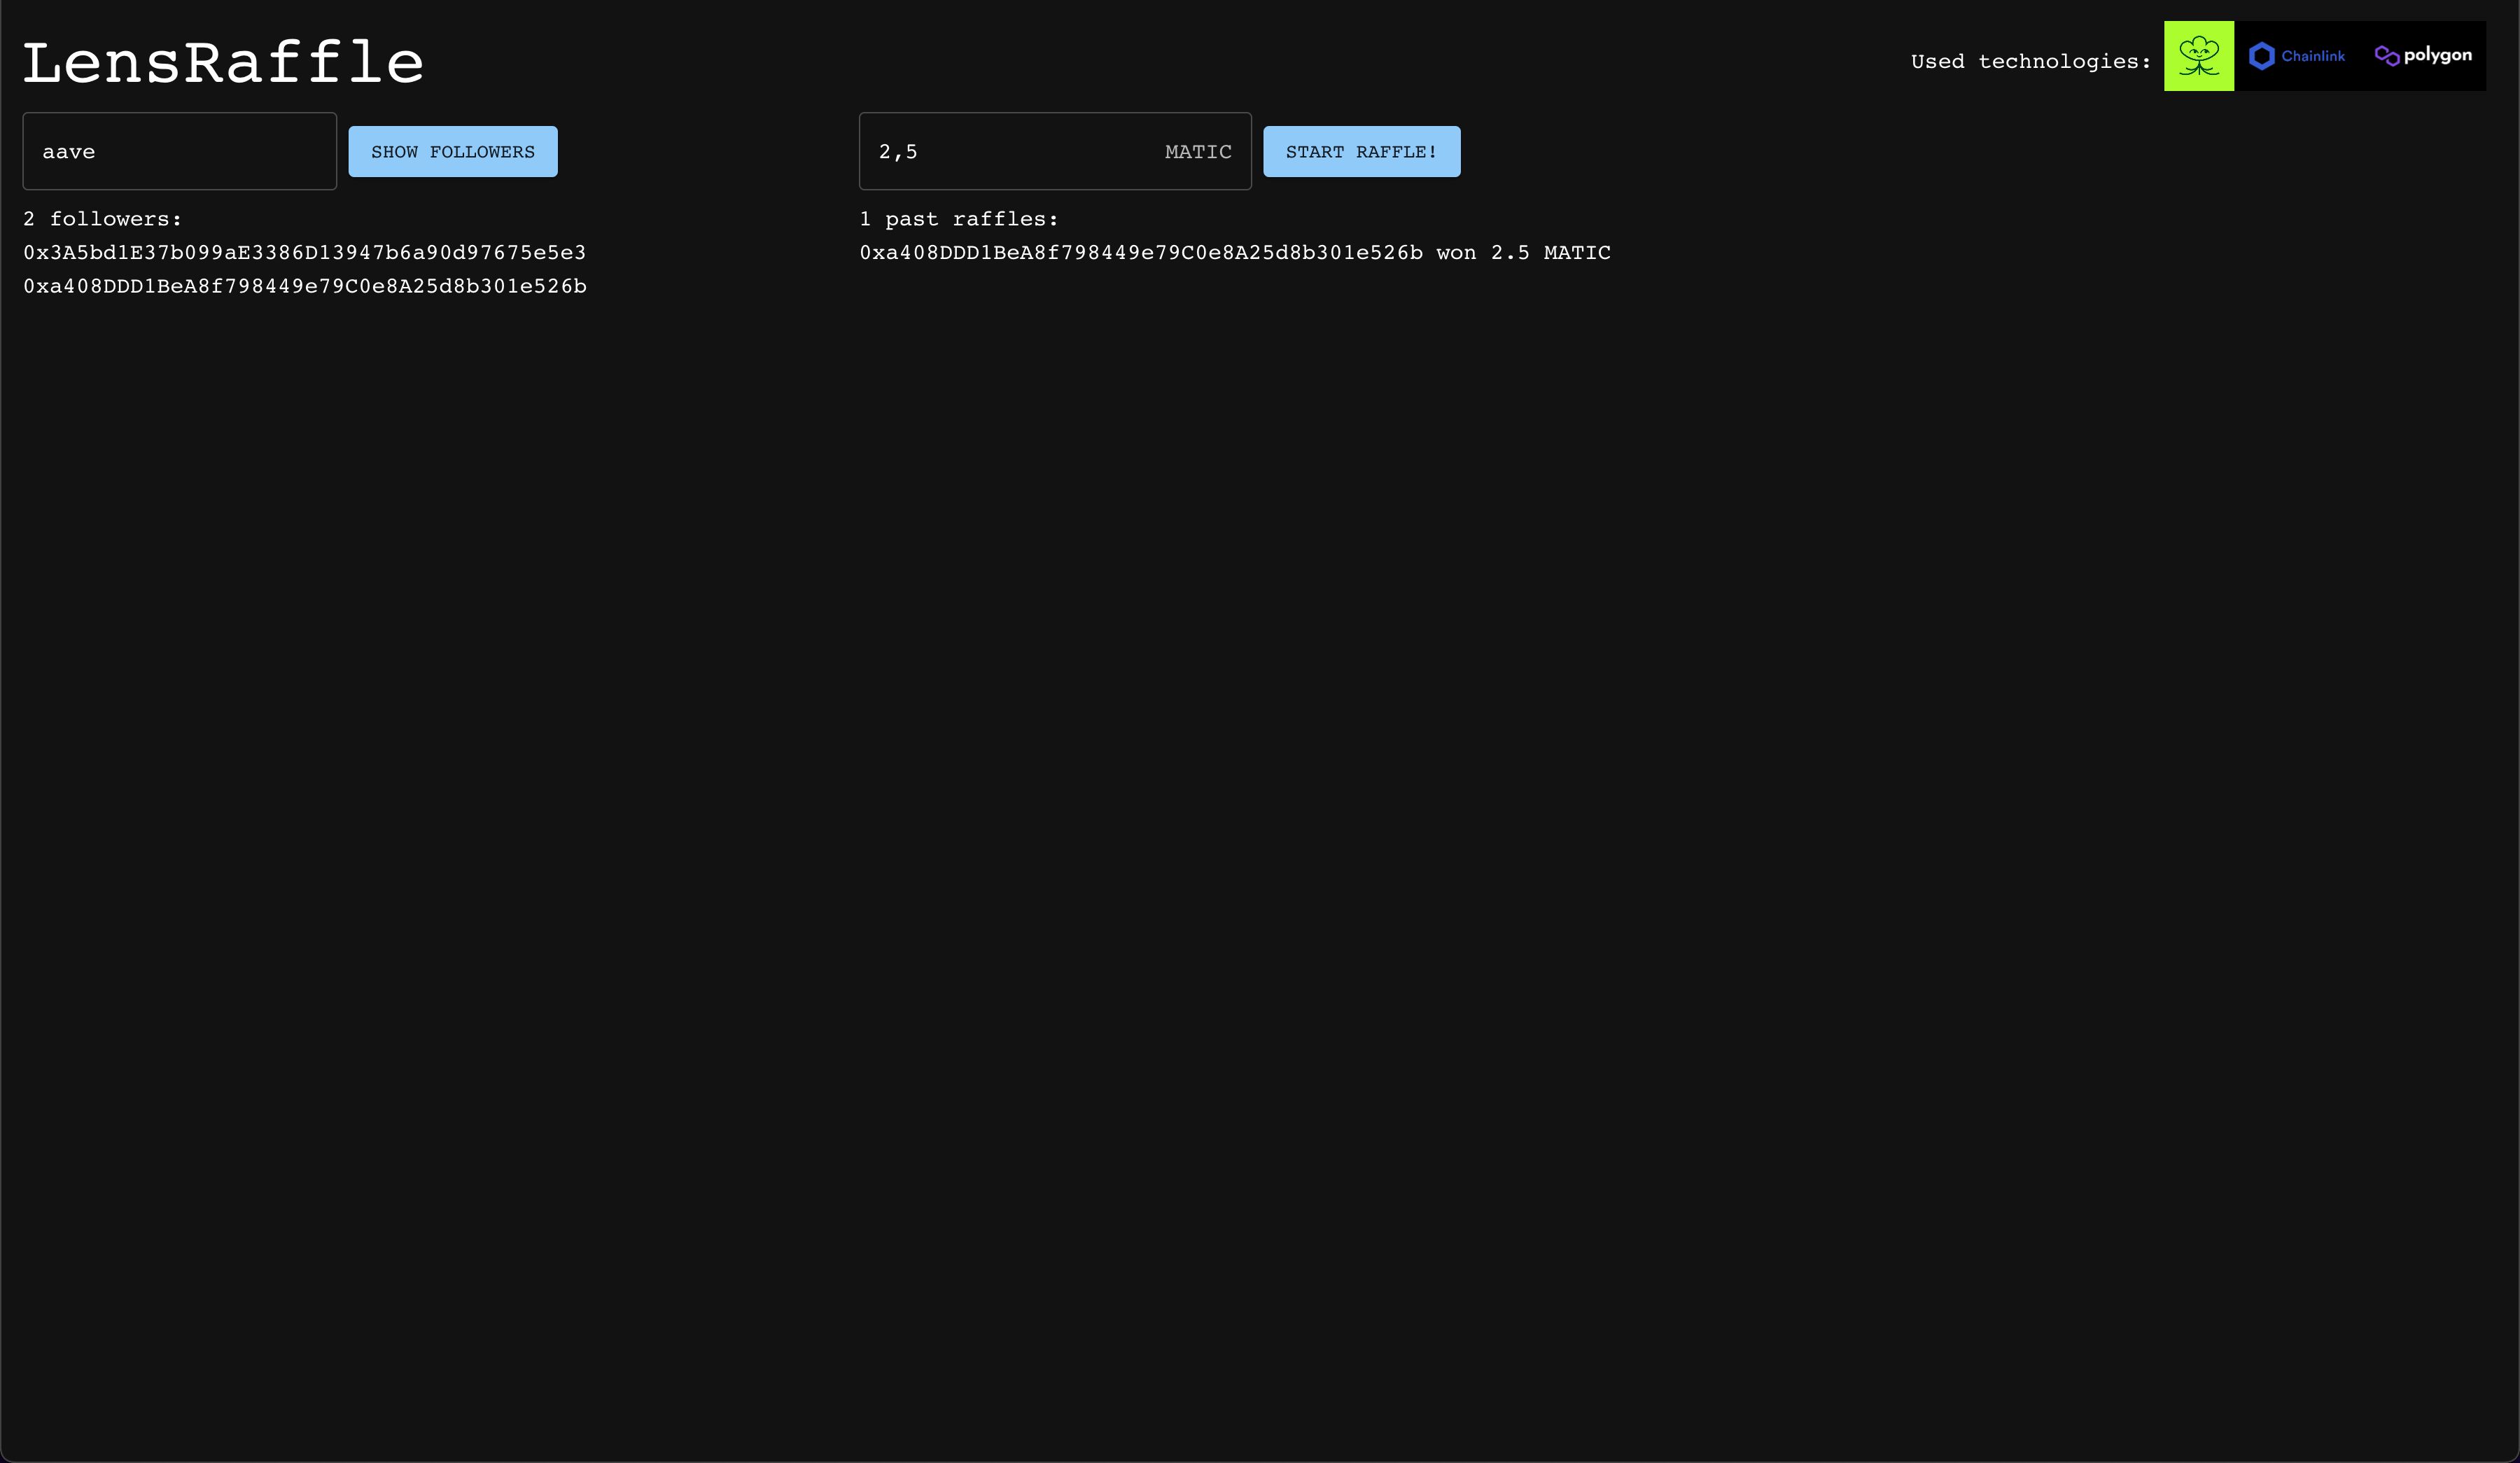The width and height of the screenshot is (2520, 1463).
Task: Click the SHOW FOLLOWERS button
Action: pyautogui.click(x=453, y=151)
